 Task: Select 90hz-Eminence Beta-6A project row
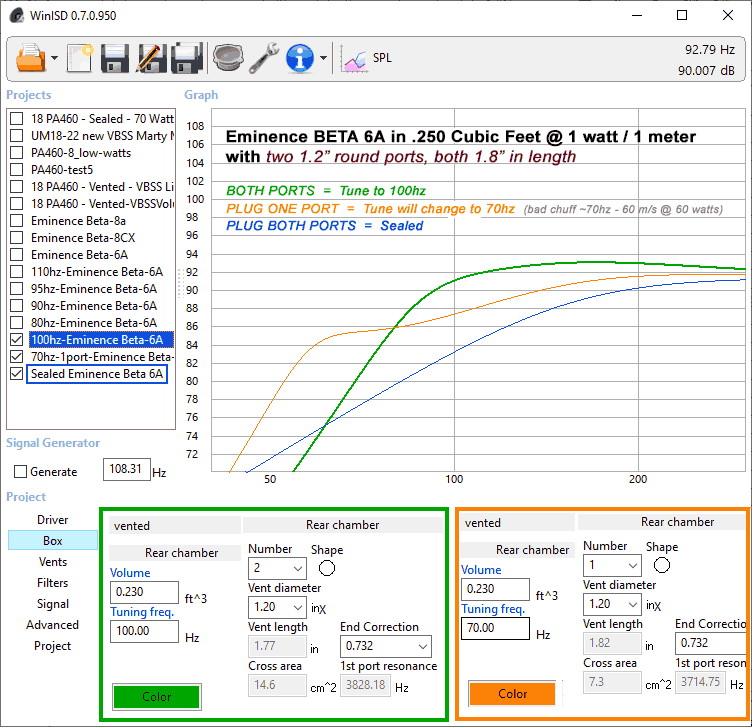pyautogui.click(x=94, y=306)
